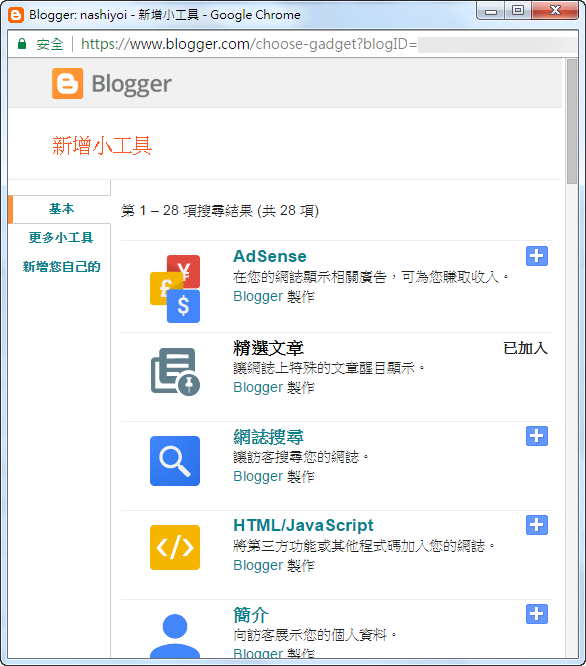Viewport: 586px width, 666px height.
Task: Click the HTML/JavaScript code bracket icon
Action: point(175,547)
